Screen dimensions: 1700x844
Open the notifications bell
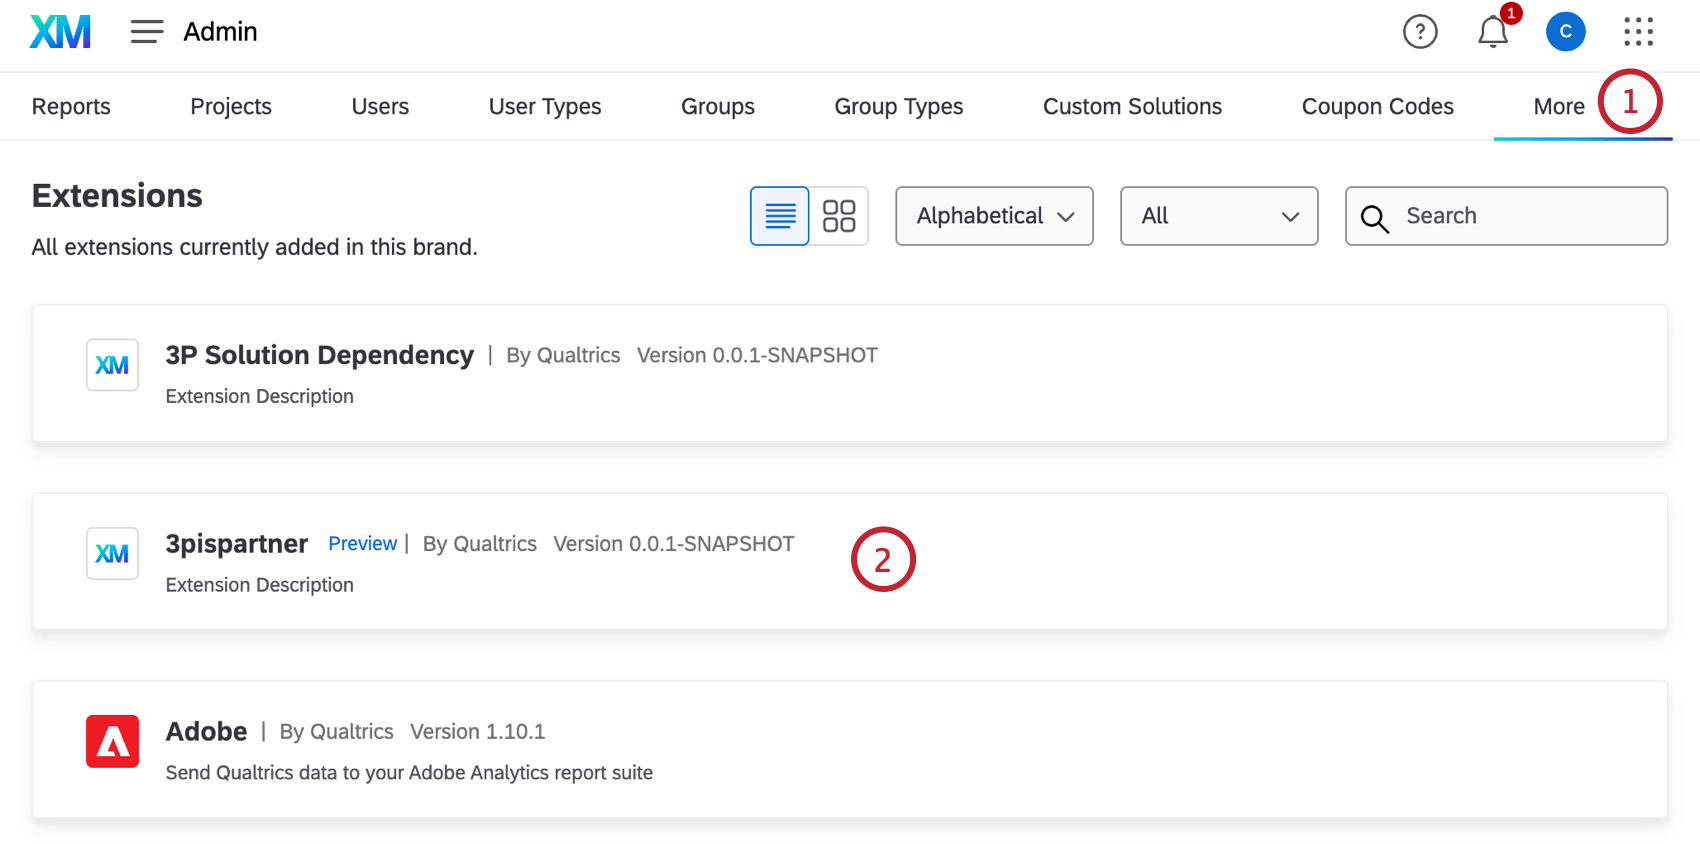pos(1493,32)
